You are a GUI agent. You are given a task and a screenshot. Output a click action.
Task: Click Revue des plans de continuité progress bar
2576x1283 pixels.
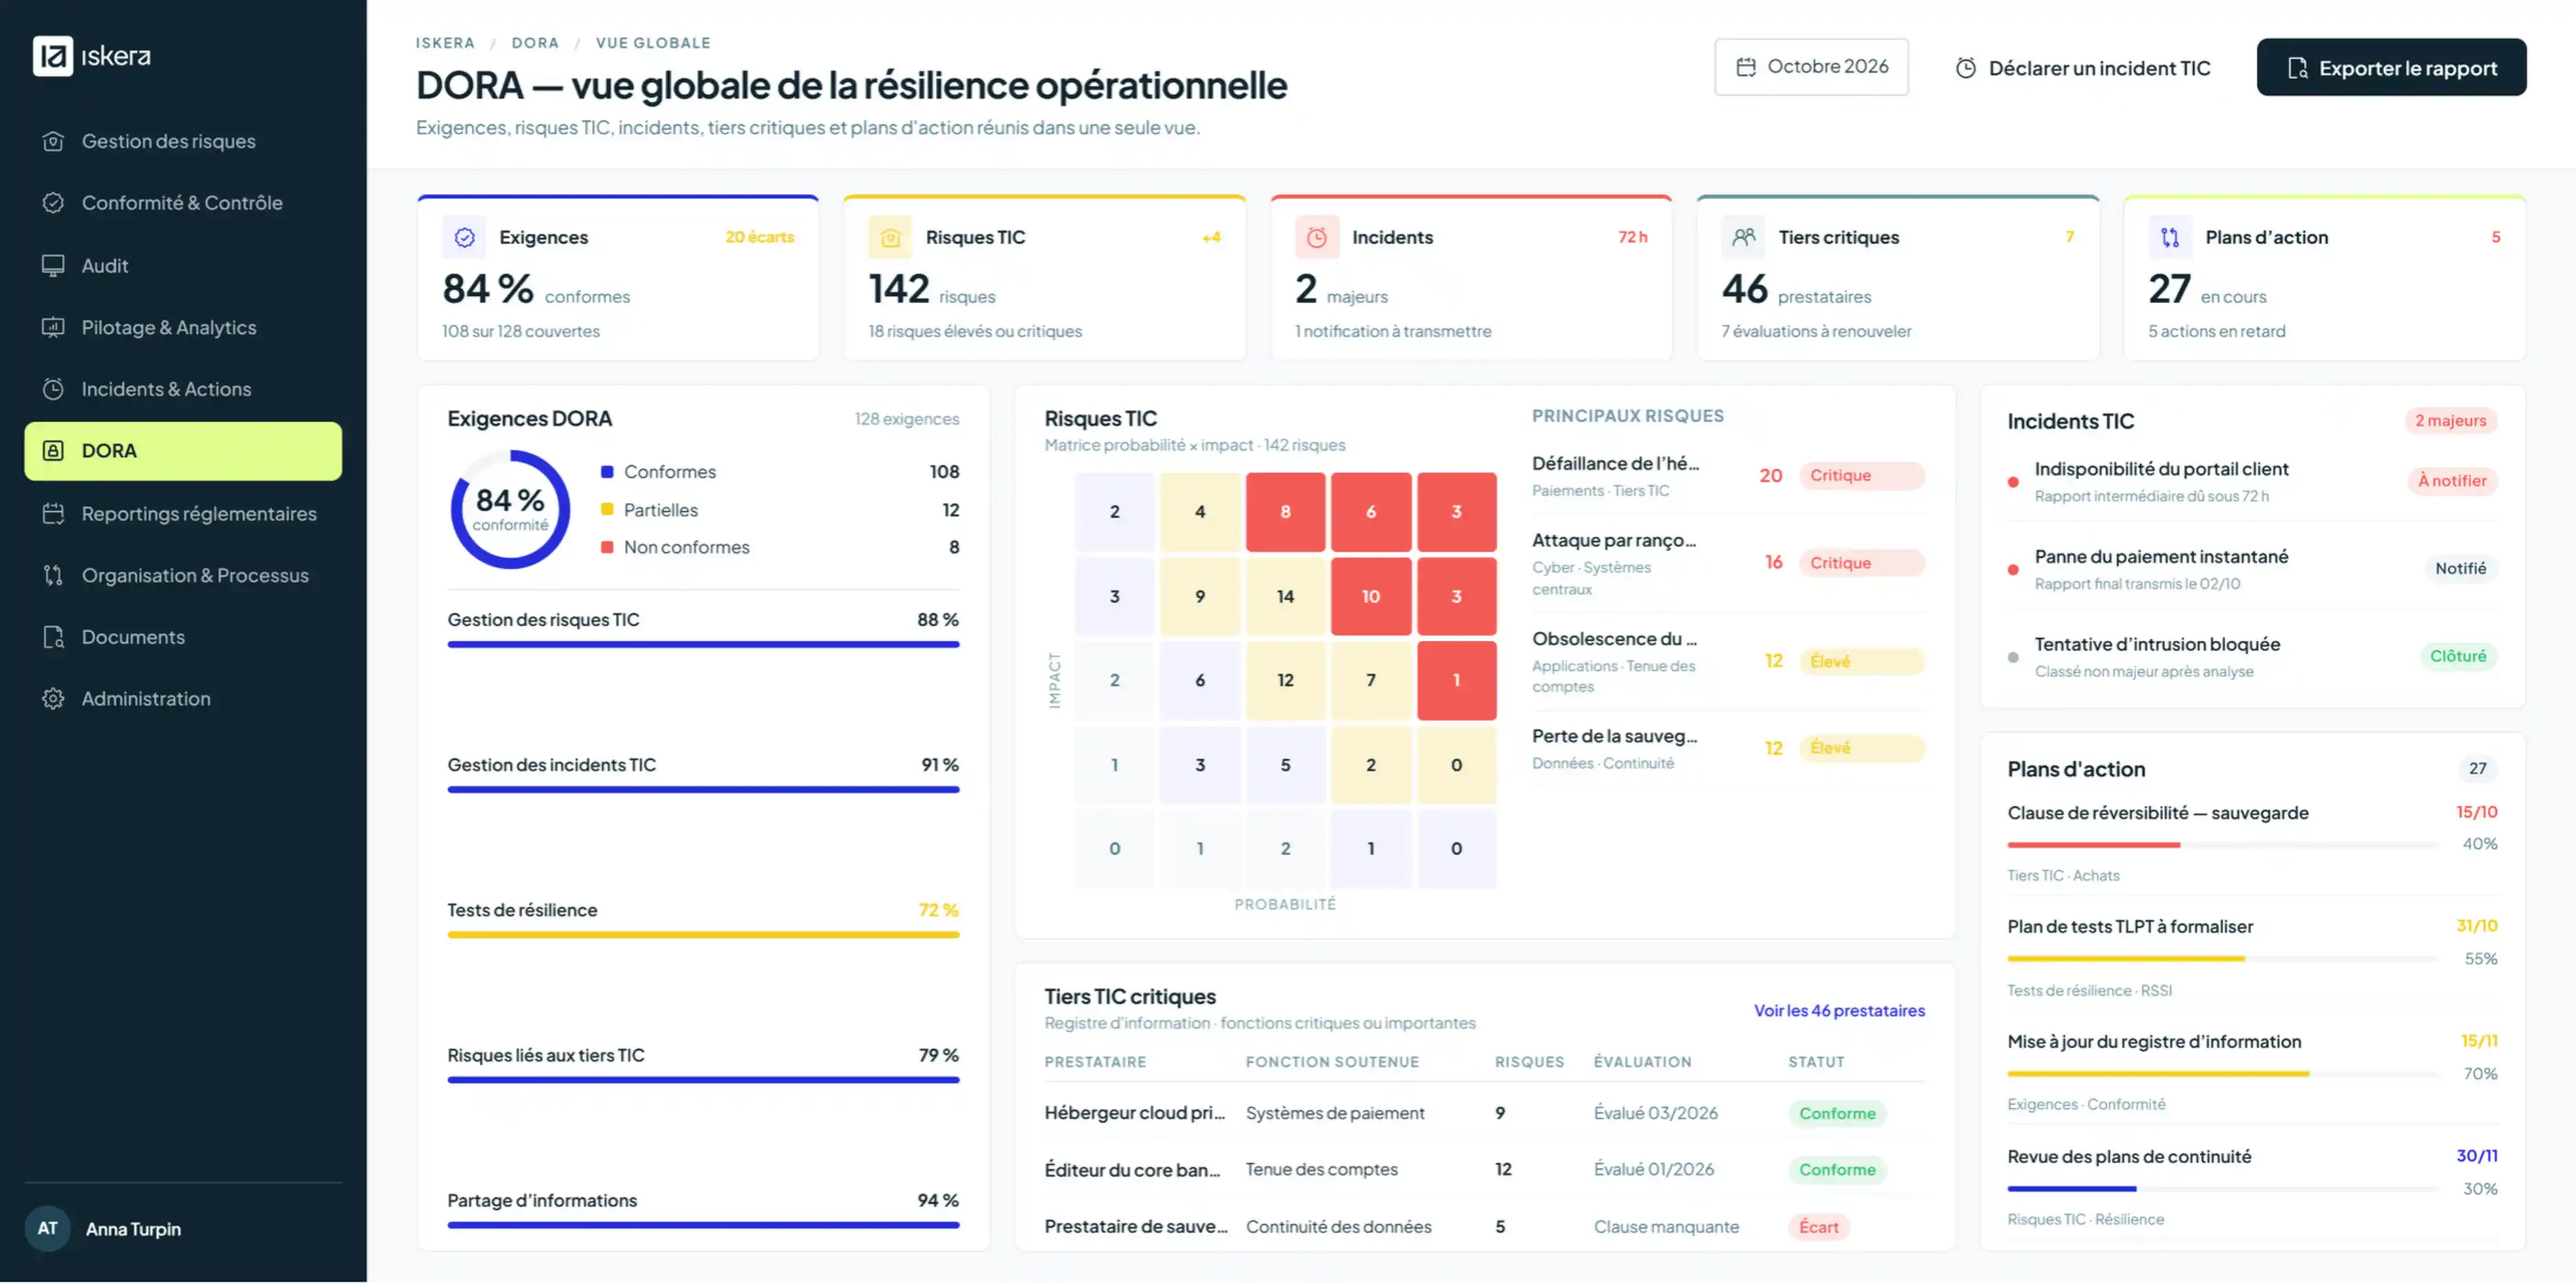click(x=2221, y=1189)
